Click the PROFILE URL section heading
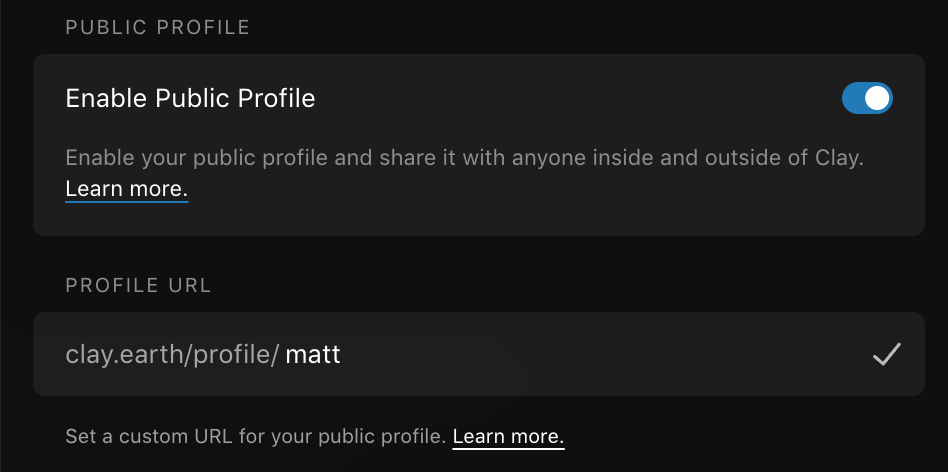Viewport: 948px width, 472px height. 138,285
